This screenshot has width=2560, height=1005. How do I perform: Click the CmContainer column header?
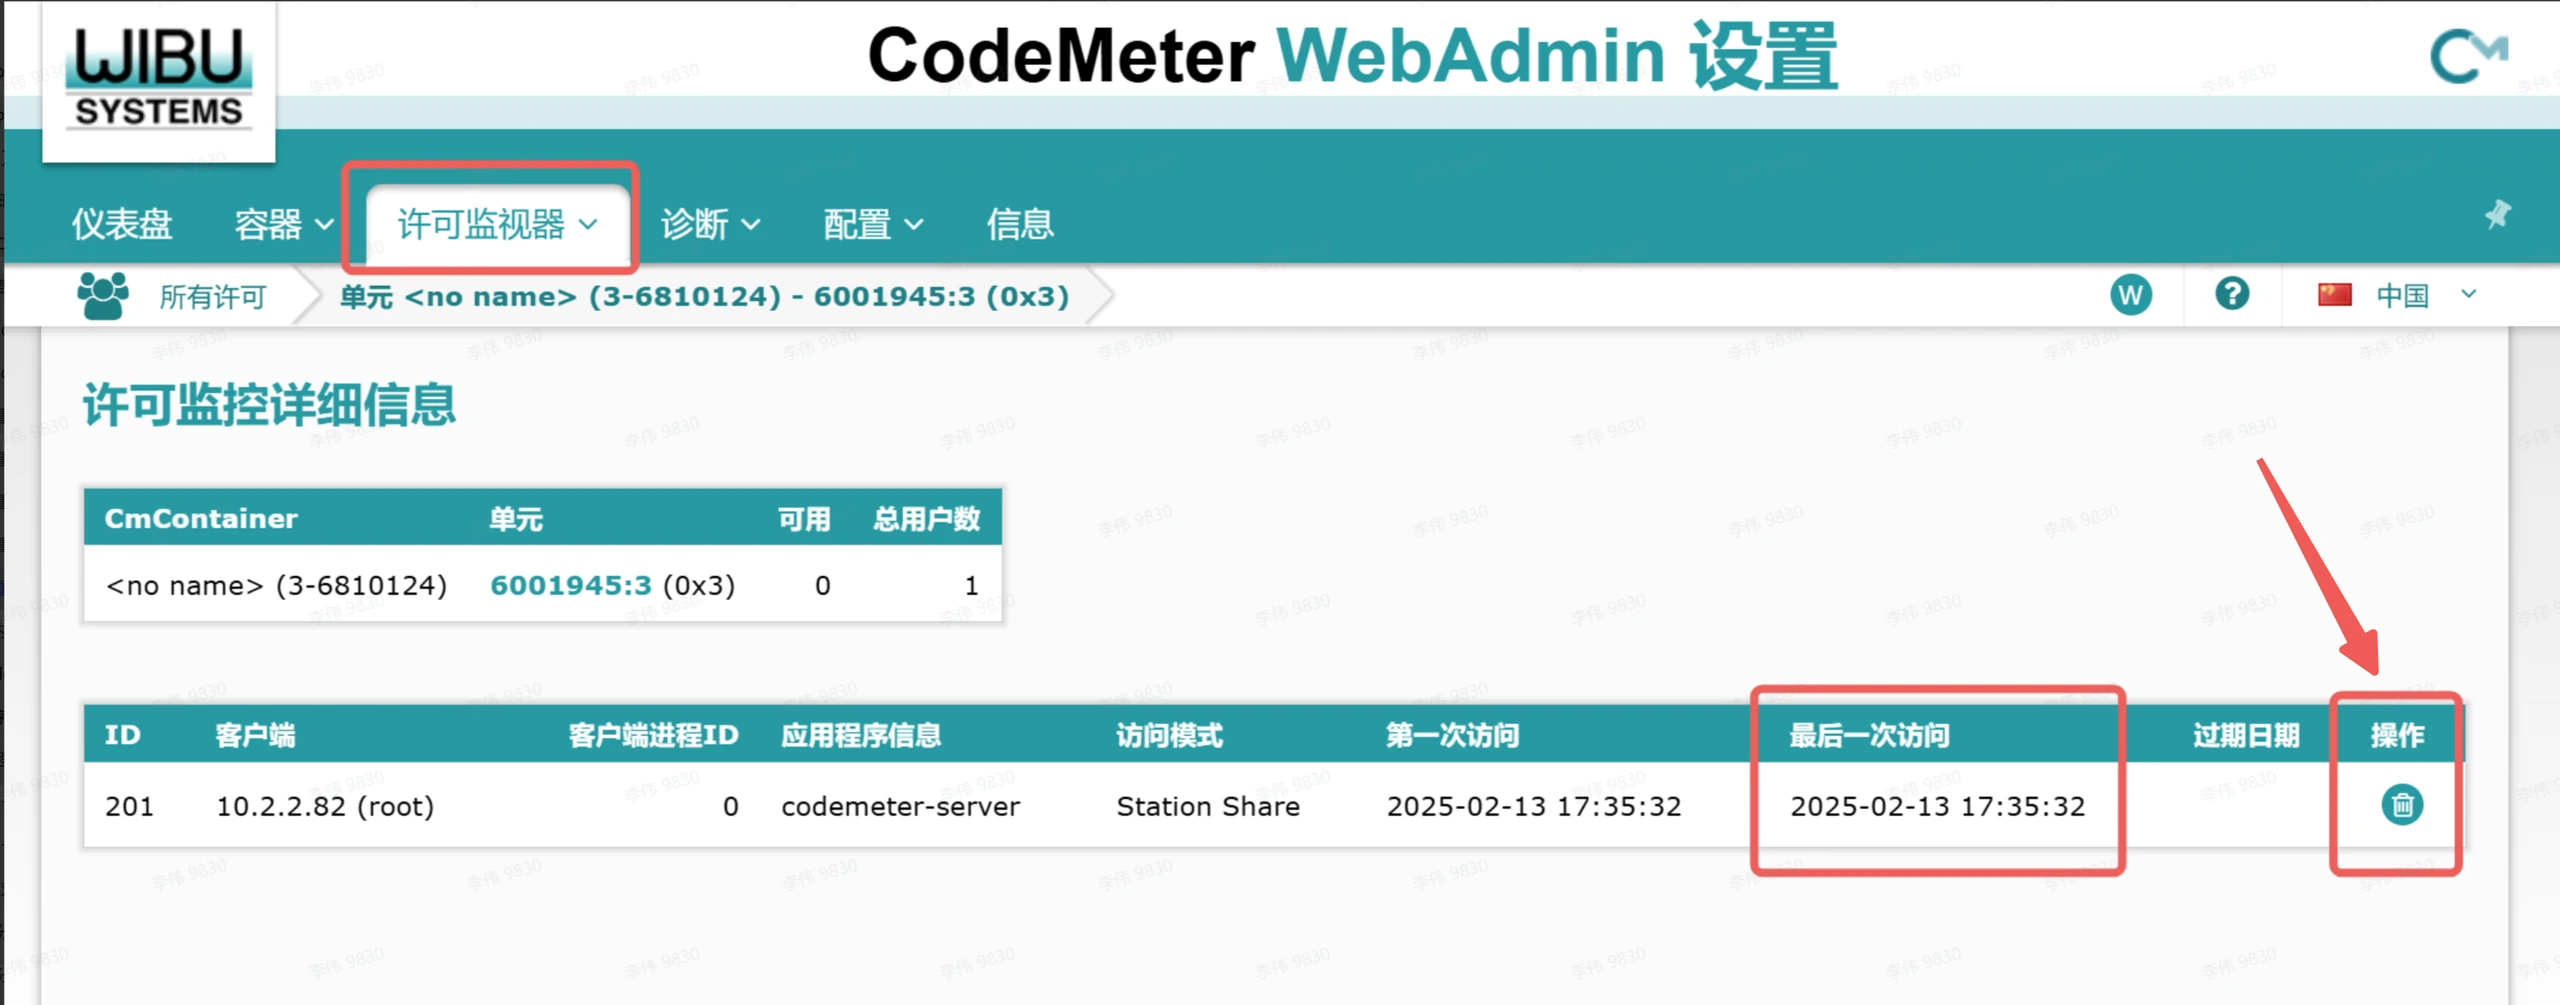(x=201, y=518)
